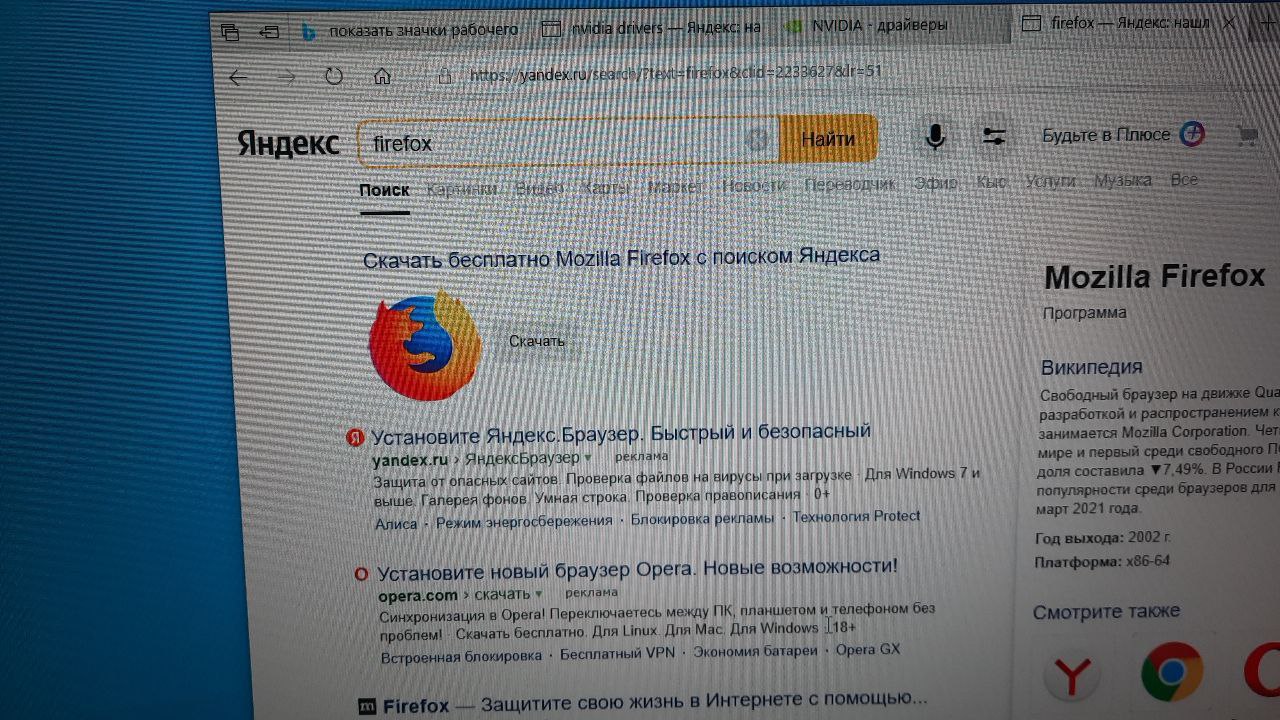1280x720 pixels.
Task: Click the firefox search input field
Action: pyautogui.click(x=555, y=142)
